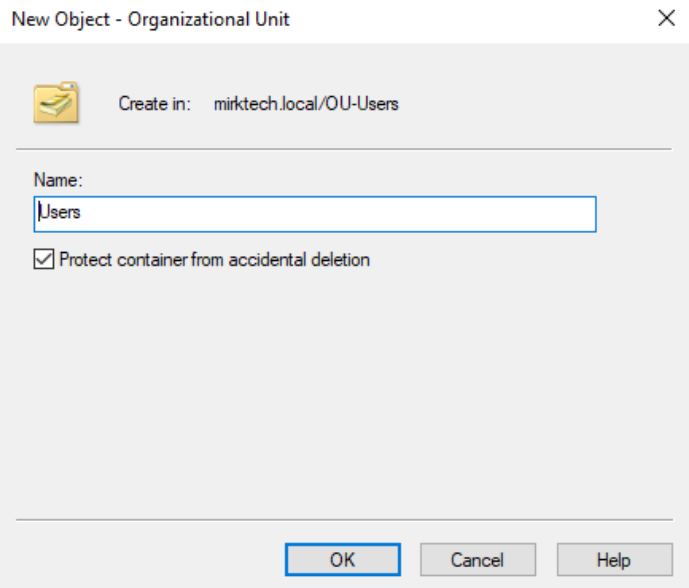689x588 pixels.
Task: Click the 'New Object - Organizational Unit' title
Action: tap(151, 19)
